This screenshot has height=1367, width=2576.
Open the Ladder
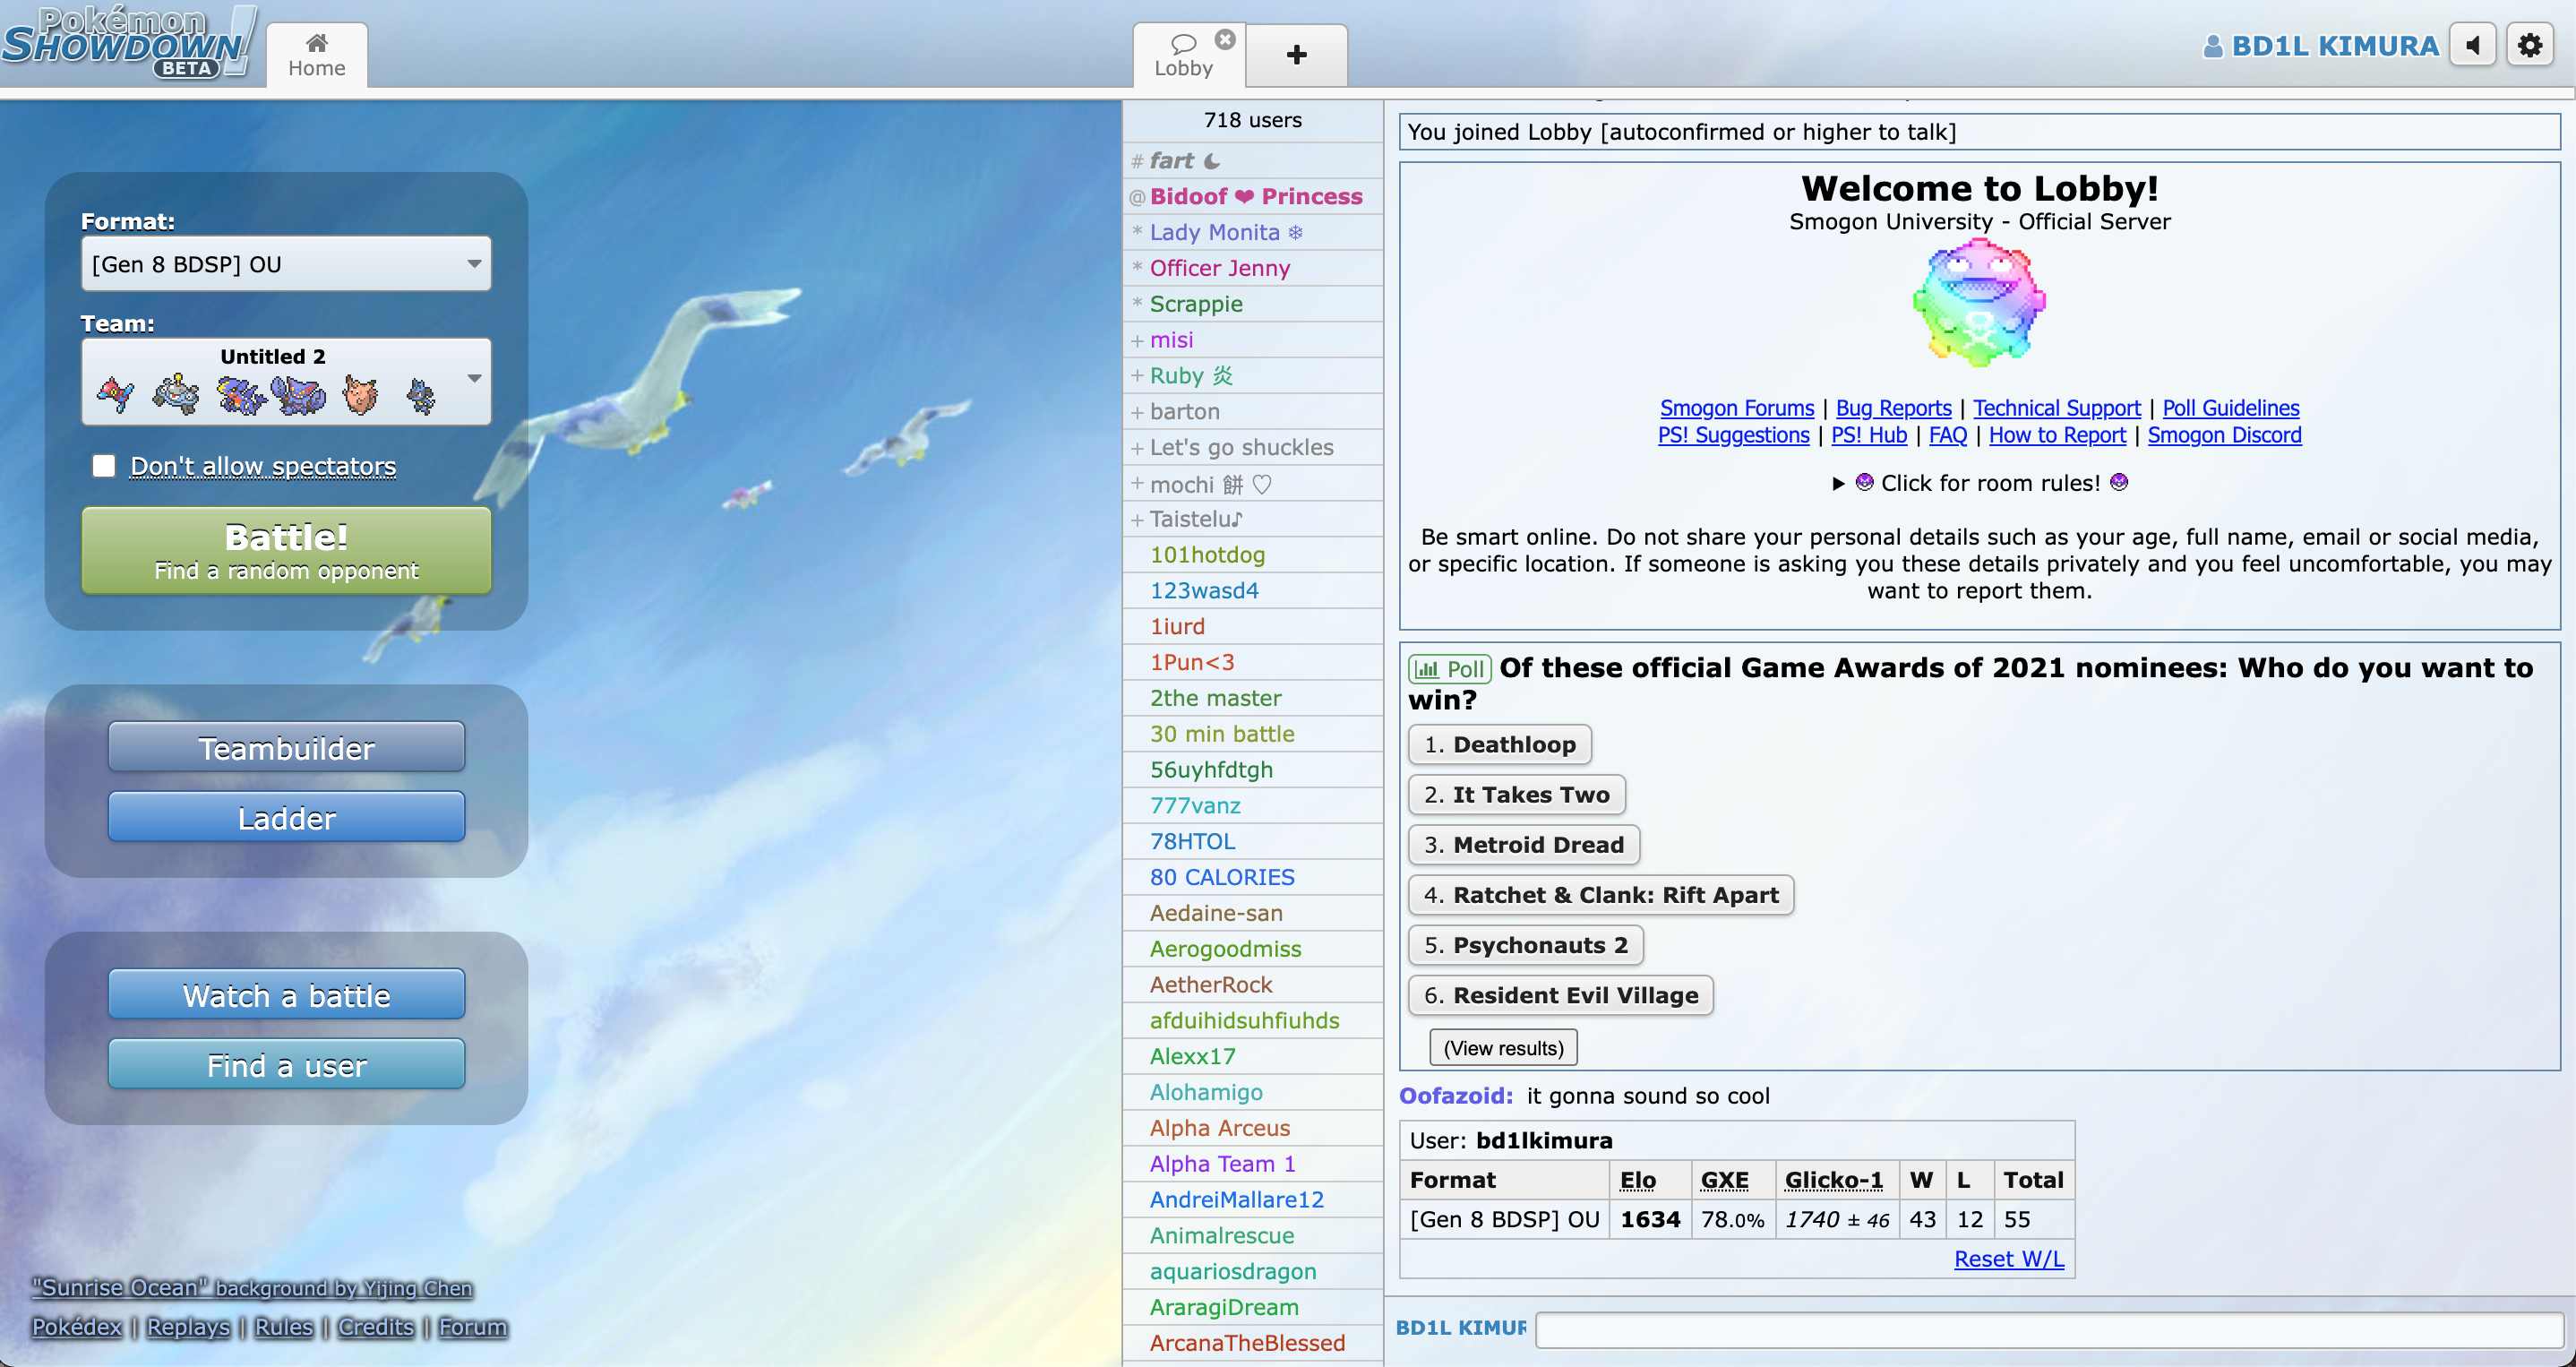(x=286, y=818)
